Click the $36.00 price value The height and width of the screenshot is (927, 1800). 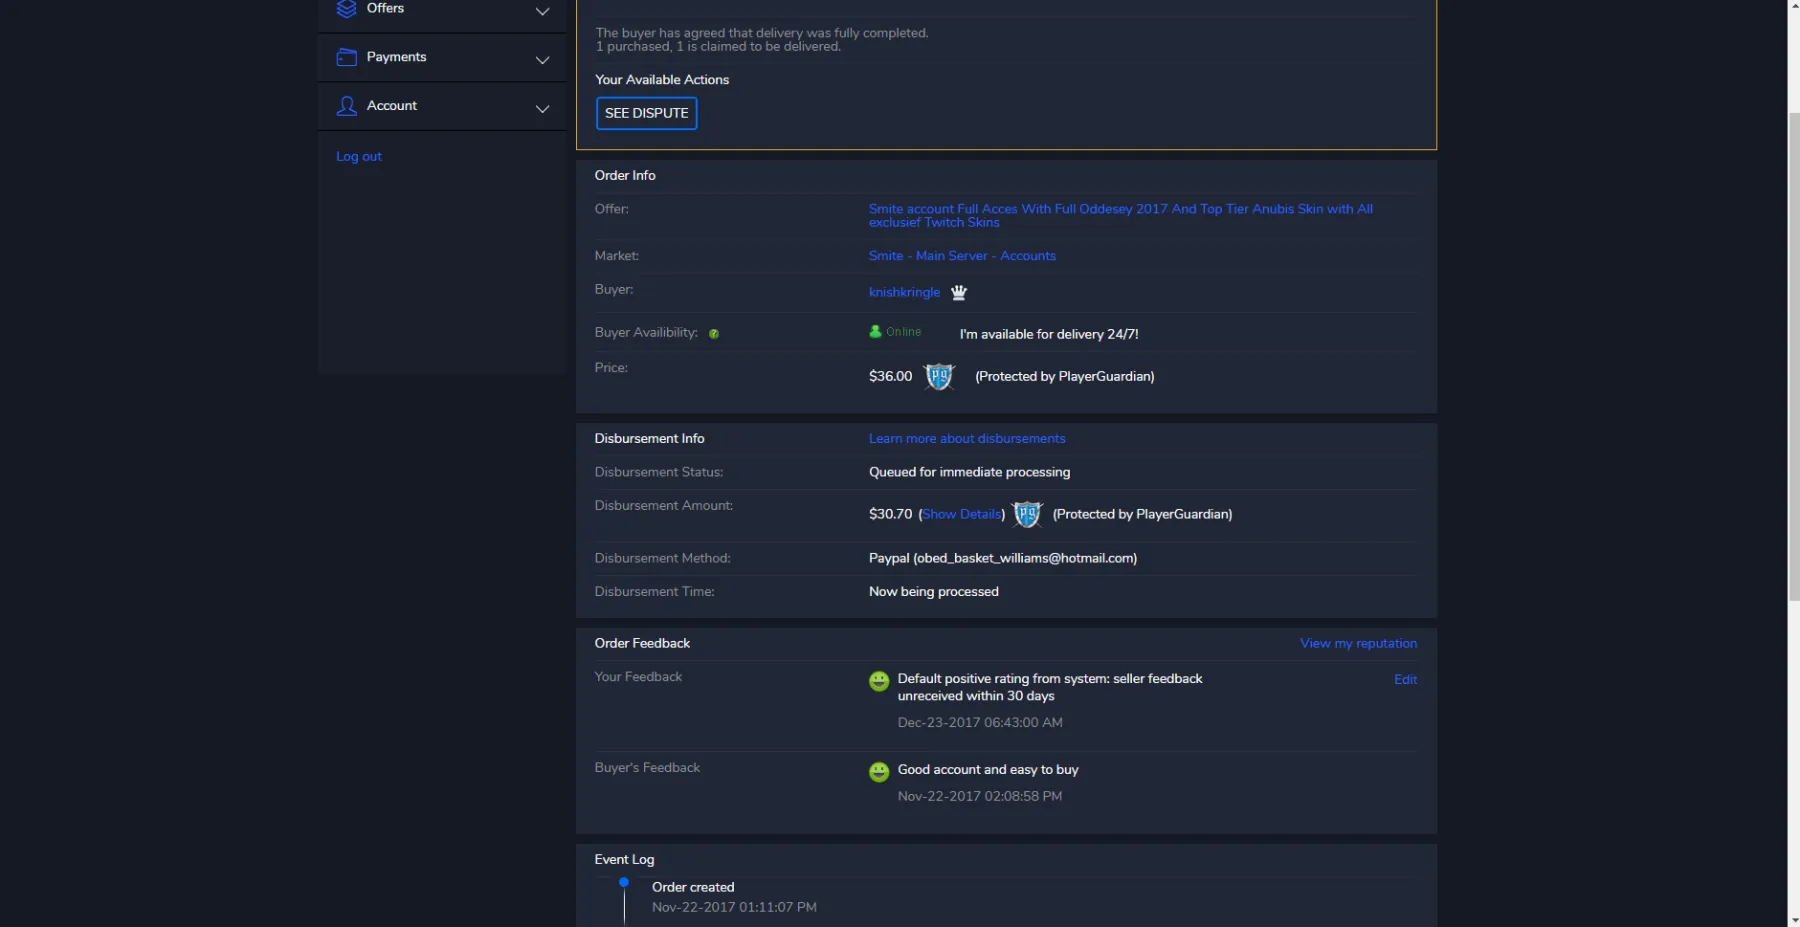tap(890, 377)
